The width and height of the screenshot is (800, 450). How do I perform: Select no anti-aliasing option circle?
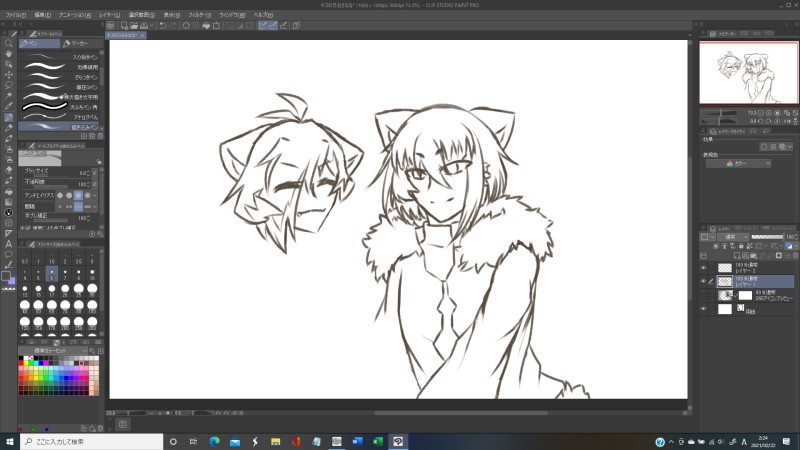[60, 195]
